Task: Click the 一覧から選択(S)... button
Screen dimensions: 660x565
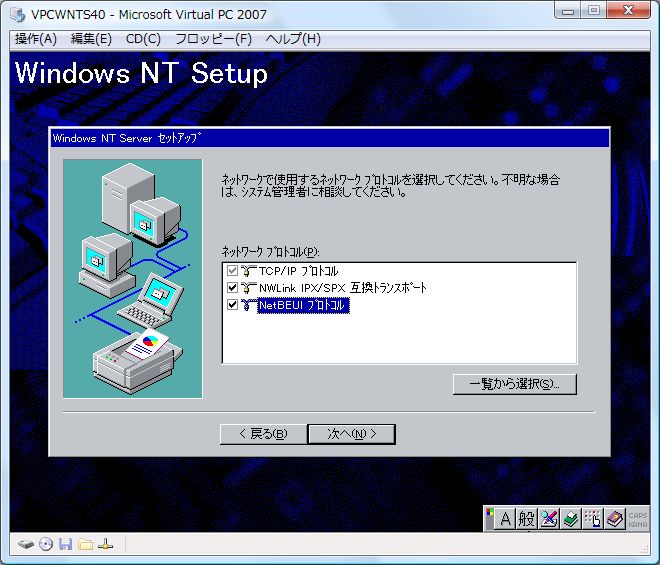Action: point(514,384)
